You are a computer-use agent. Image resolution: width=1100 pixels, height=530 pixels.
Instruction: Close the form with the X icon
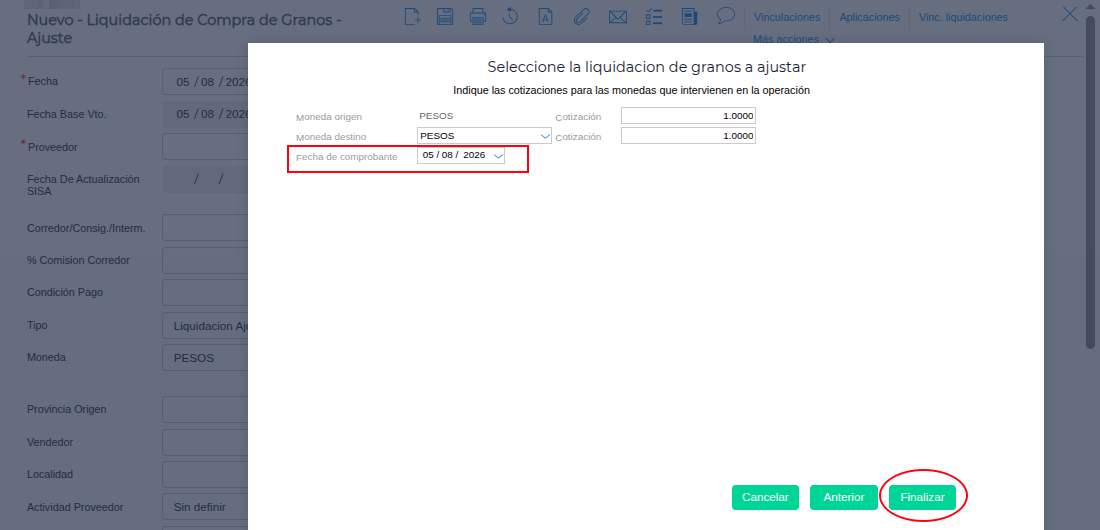click(x=1069, y=14)
